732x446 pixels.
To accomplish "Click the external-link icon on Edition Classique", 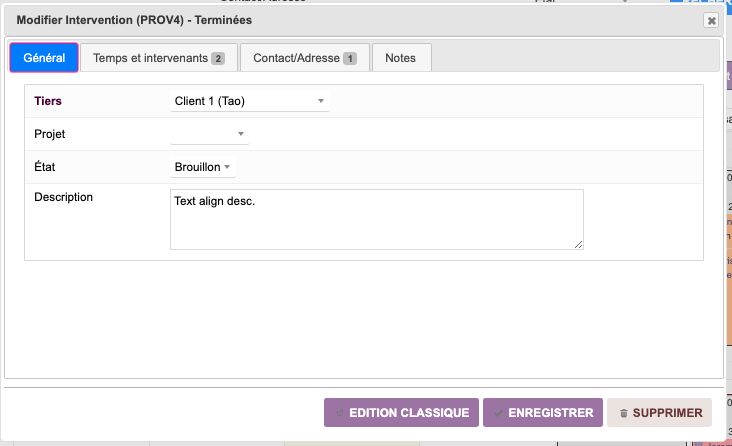I will tap(340, 413).
